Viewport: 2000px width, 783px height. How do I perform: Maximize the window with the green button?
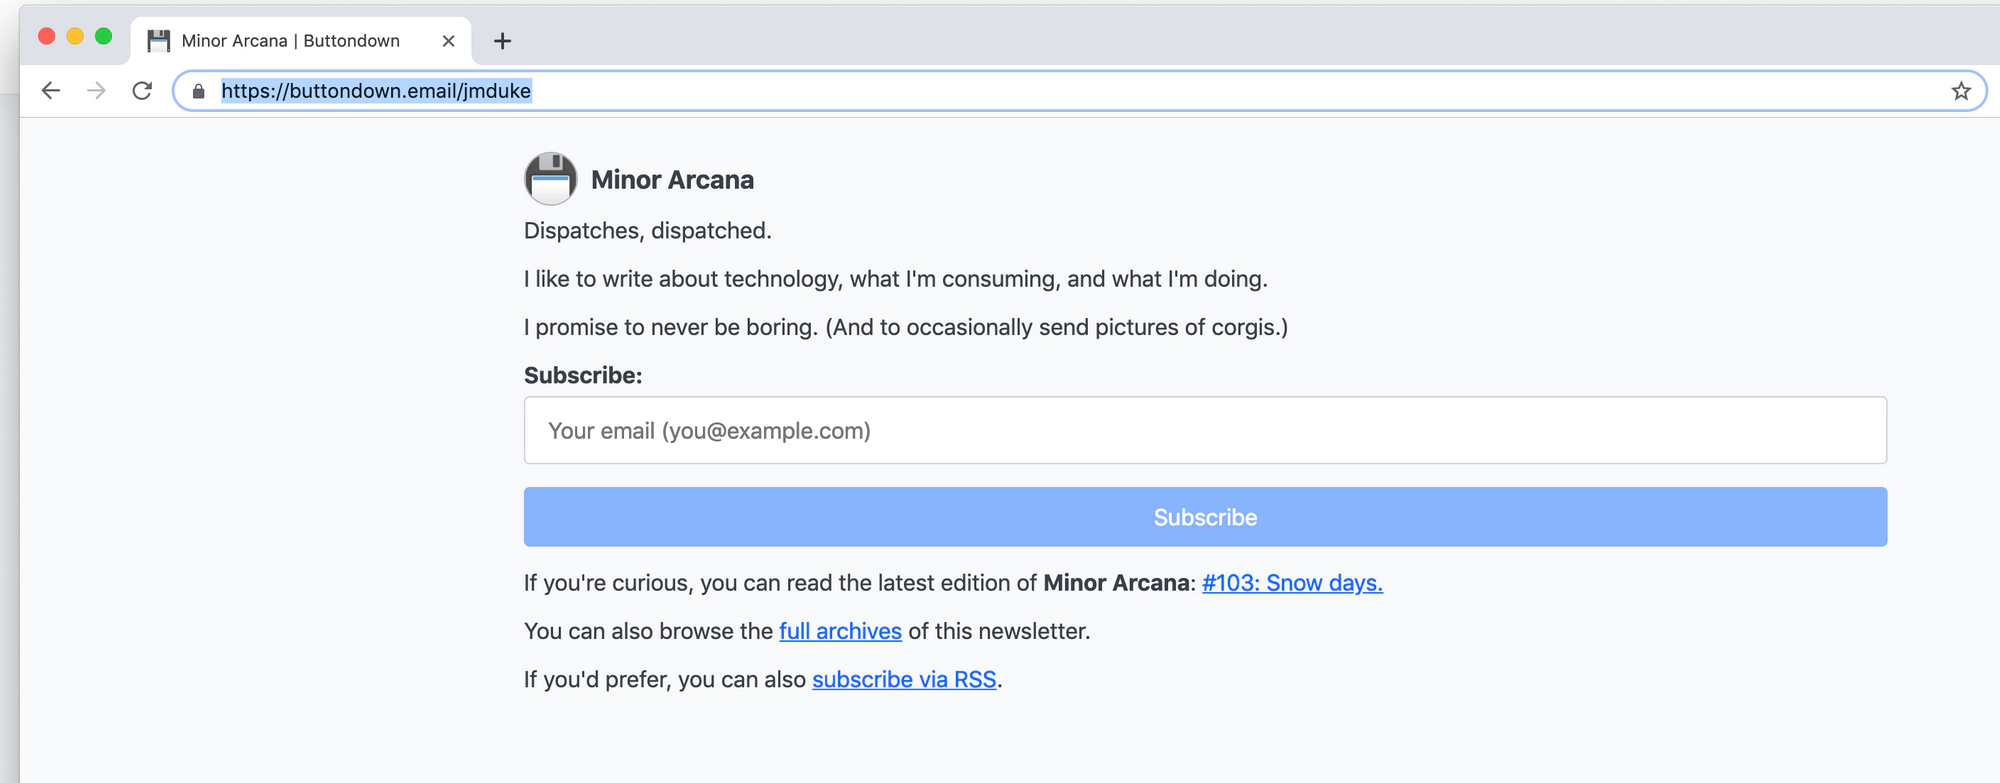(103, 37)
